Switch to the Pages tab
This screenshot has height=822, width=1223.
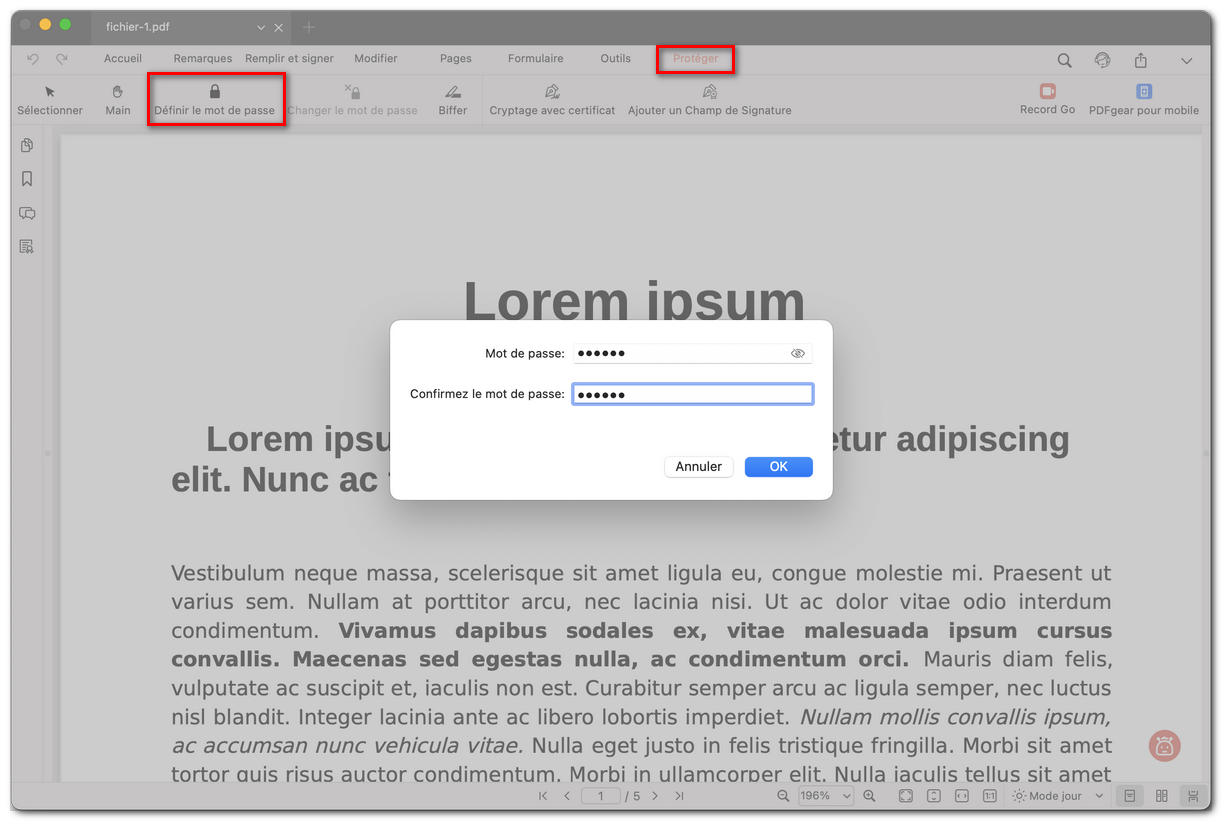click(455, 58)
